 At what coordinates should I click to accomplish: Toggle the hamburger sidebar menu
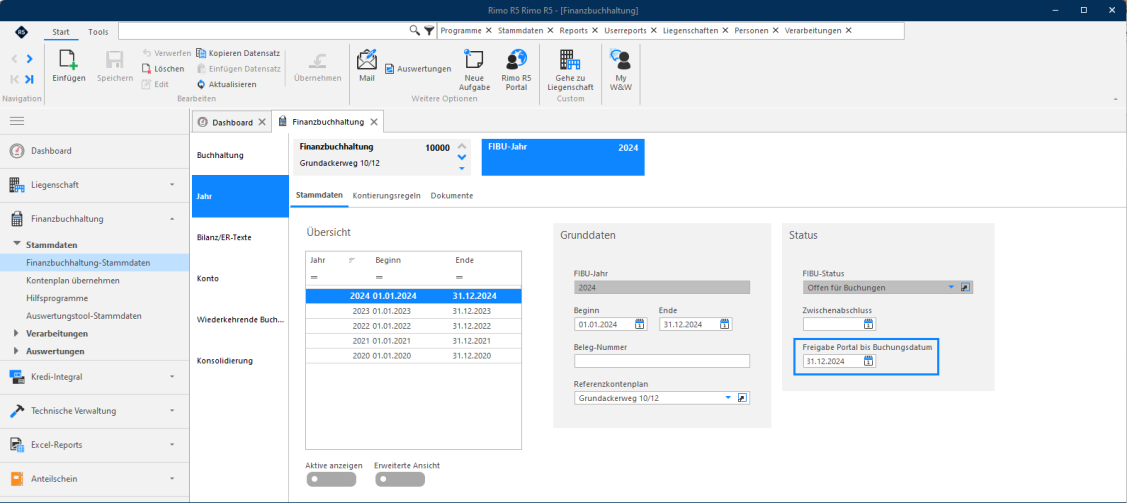tap(17, 121)
